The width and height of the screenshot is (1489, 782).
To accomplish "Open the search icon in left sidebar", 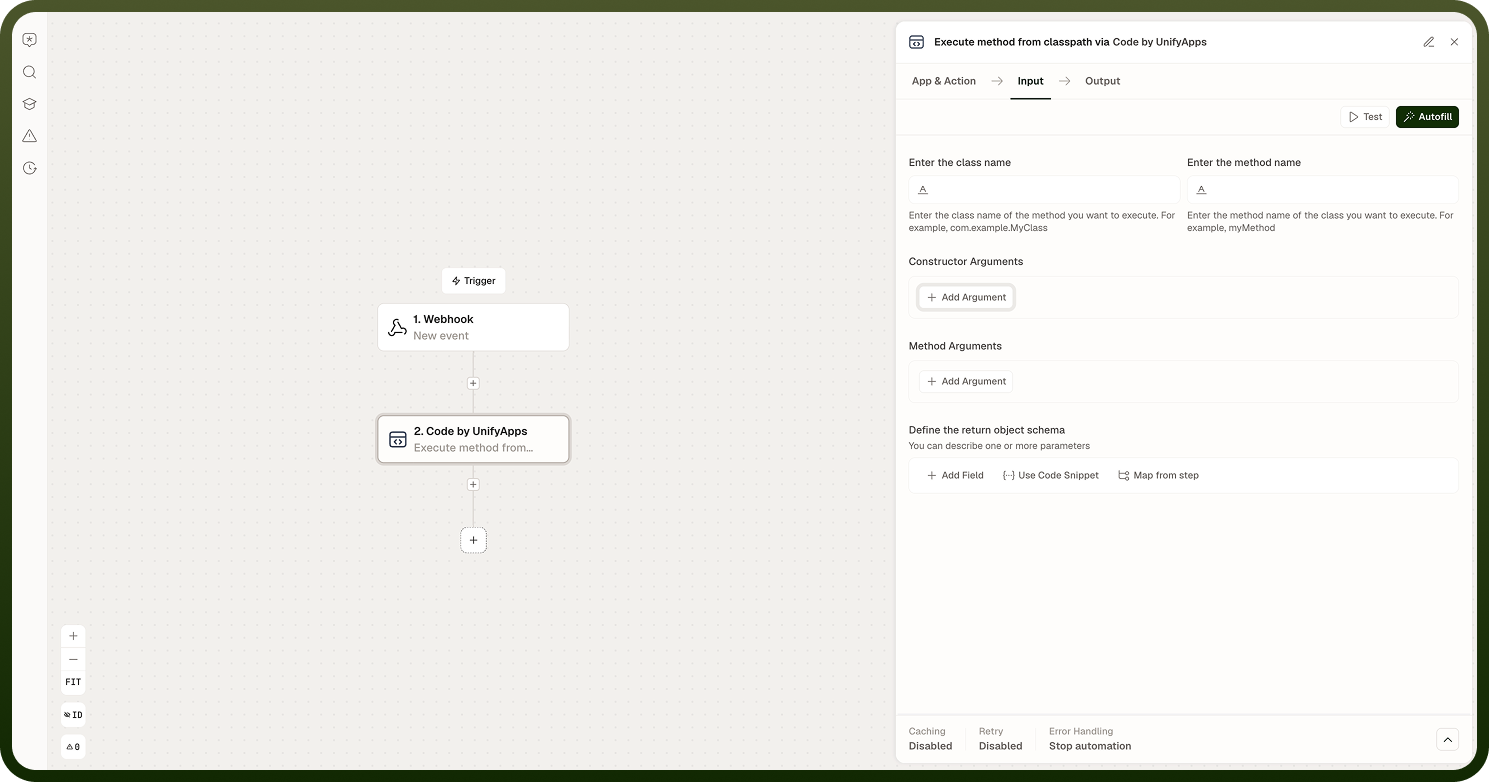I will 30,72.
